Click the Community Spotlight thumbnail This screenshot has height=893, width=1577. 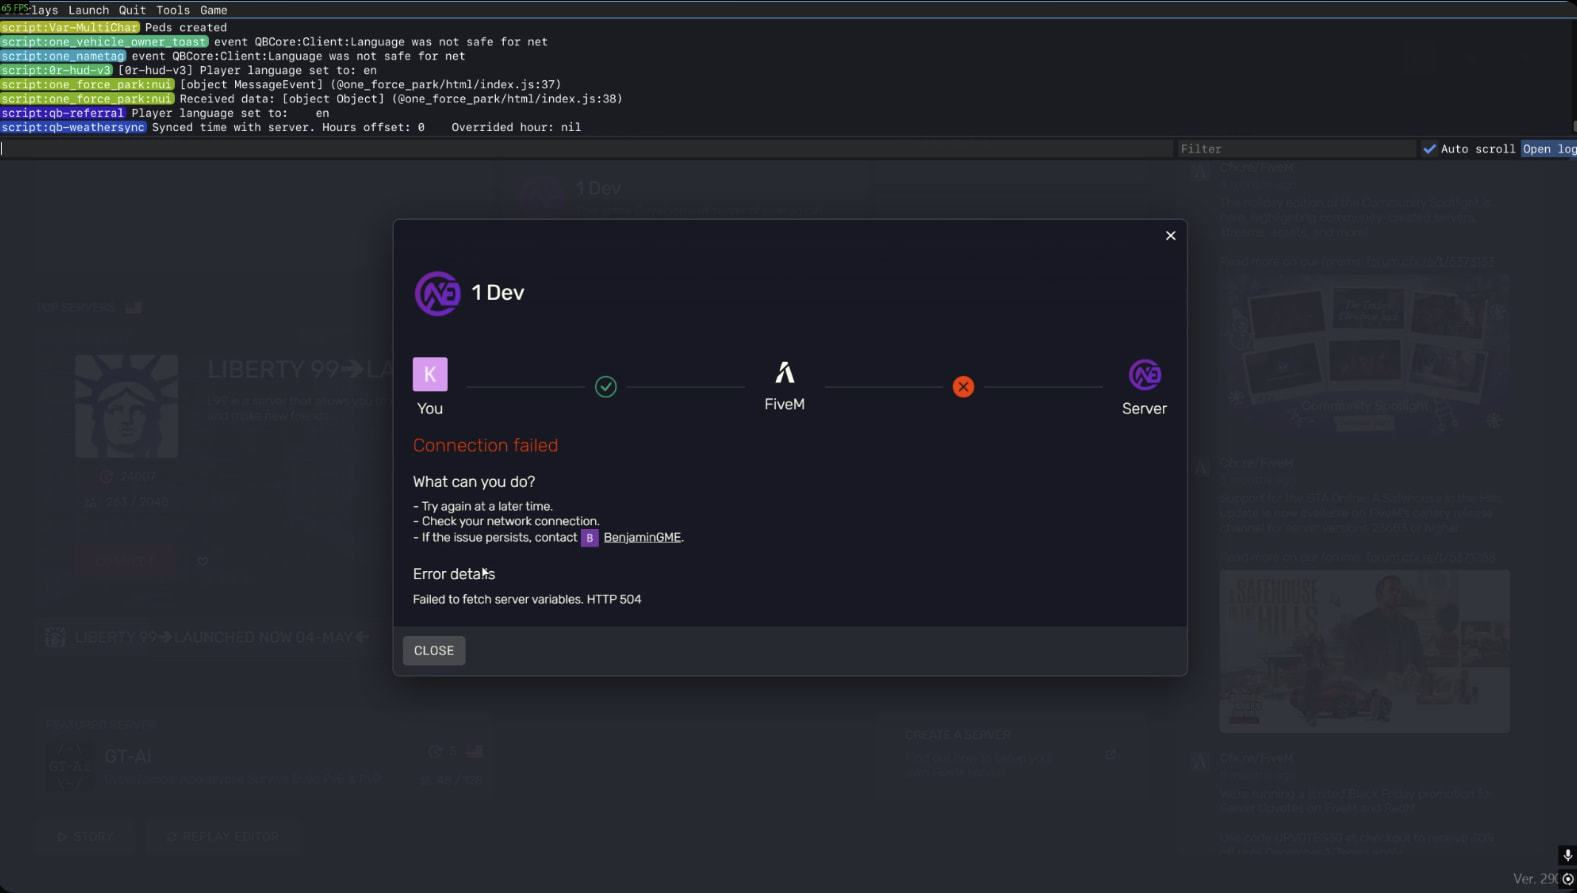(1364, 357)
